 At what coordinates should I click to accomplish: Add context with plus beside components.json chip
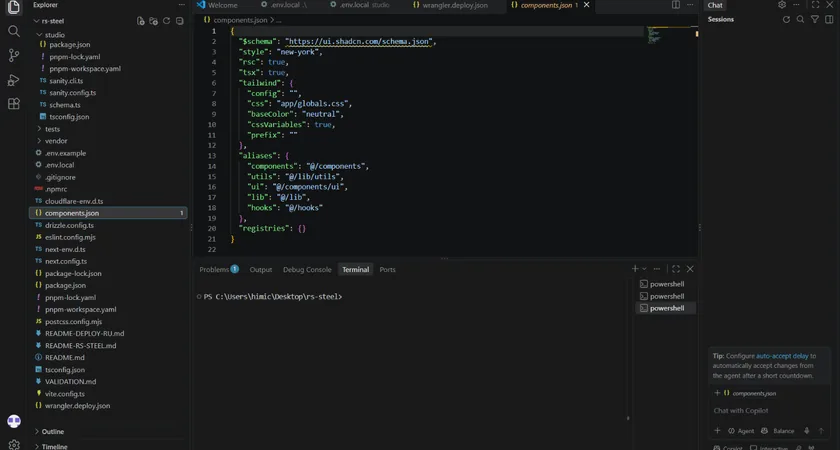(x=717, y=393)
